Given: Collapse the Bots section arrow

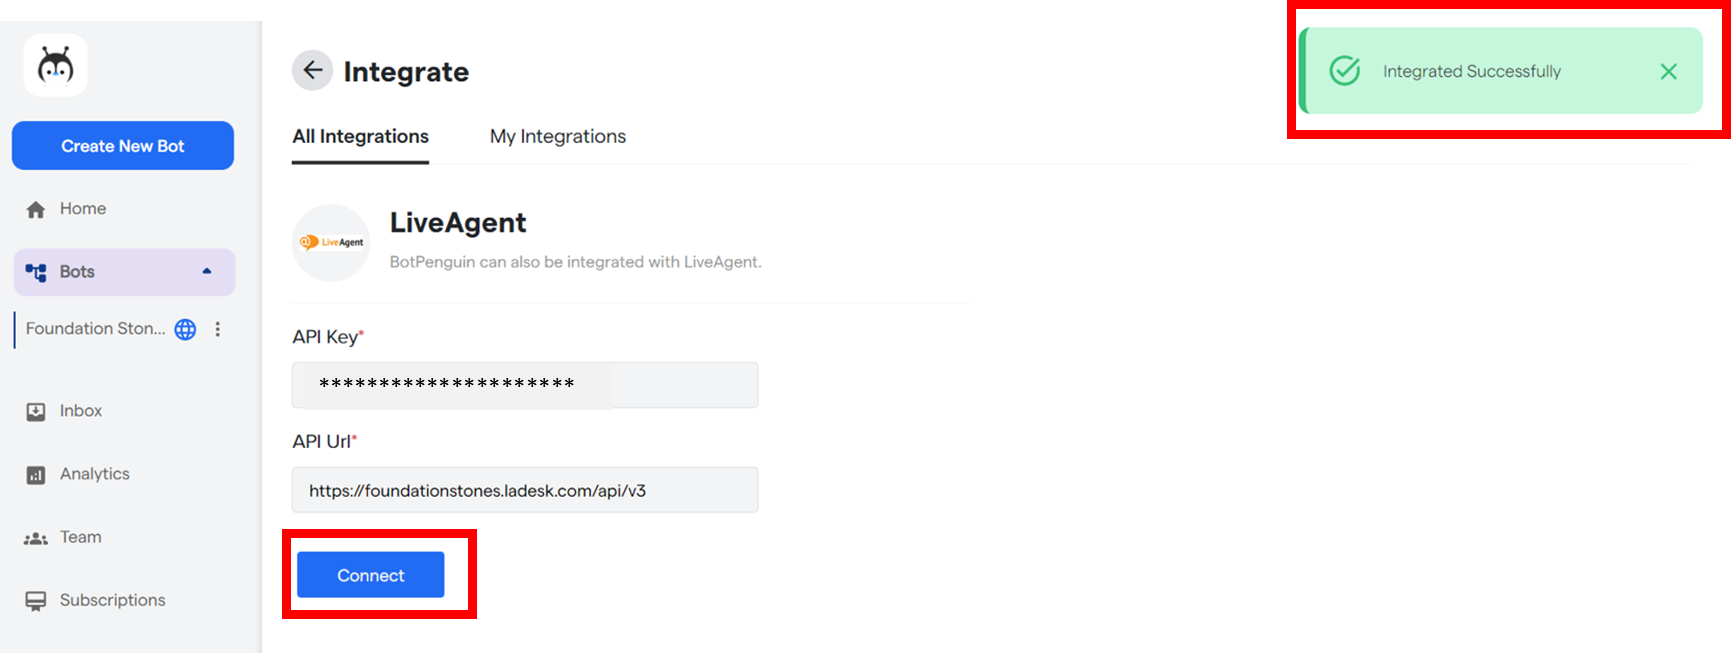Looking at the screenshot, I should (207, 271).
